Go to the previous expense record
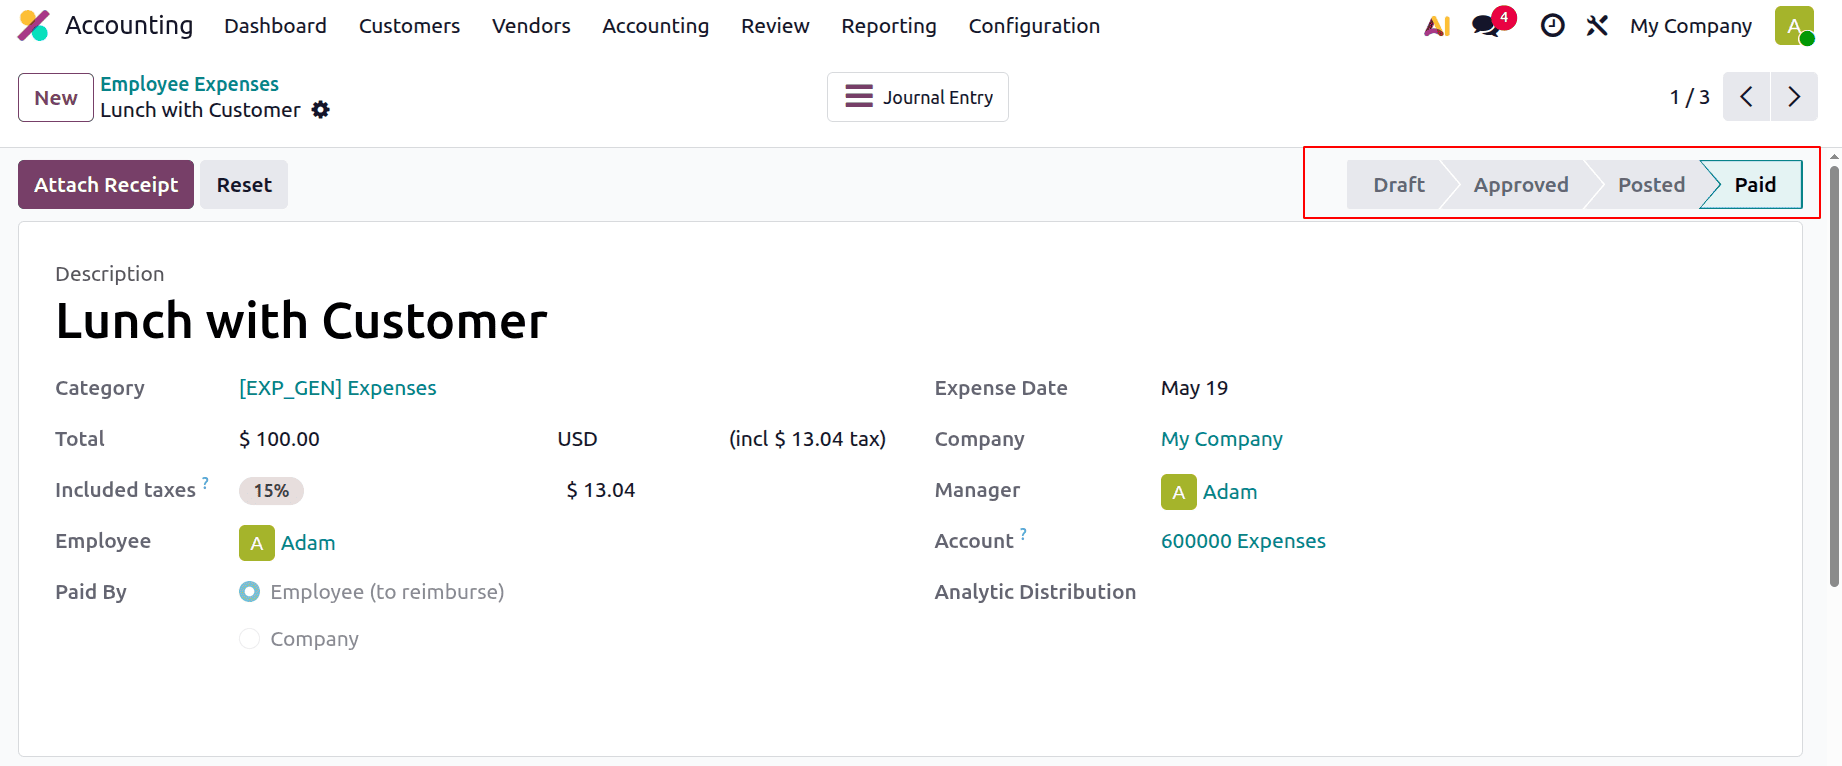Image resolution: width=1842 pixels, height=766 pixels. [1746, 97]
